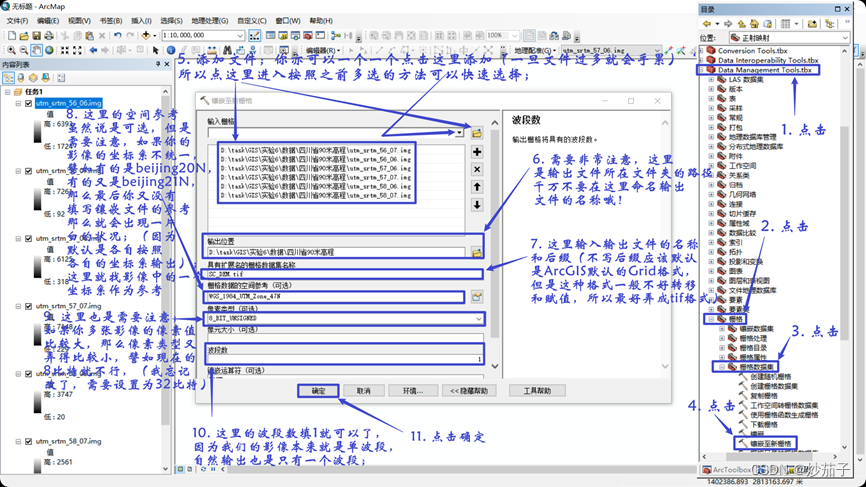866x487 pixels.
Task: Open the pixel type 8_BIT_UNSIGNED dropdown
Action: tap(478, 319)
